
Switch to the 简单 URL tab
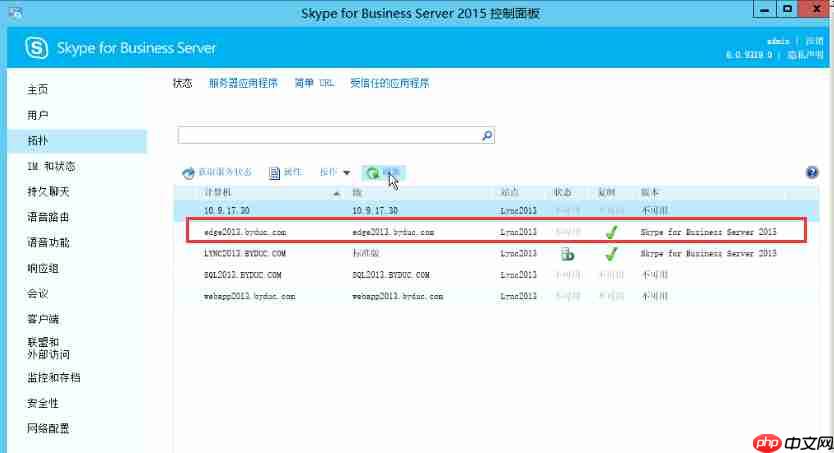tap(314, 83)
